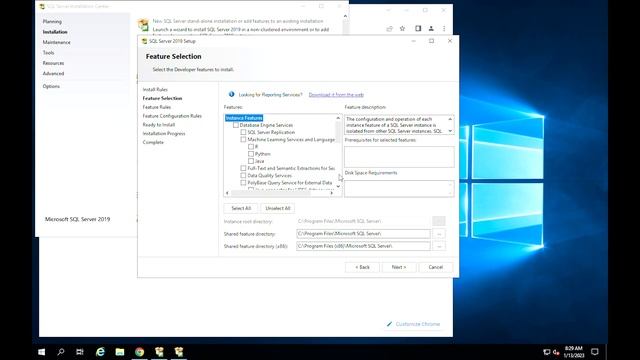Browse for Shared feature directory (x86)
The image size is (640, 360).
pos(439,246)
